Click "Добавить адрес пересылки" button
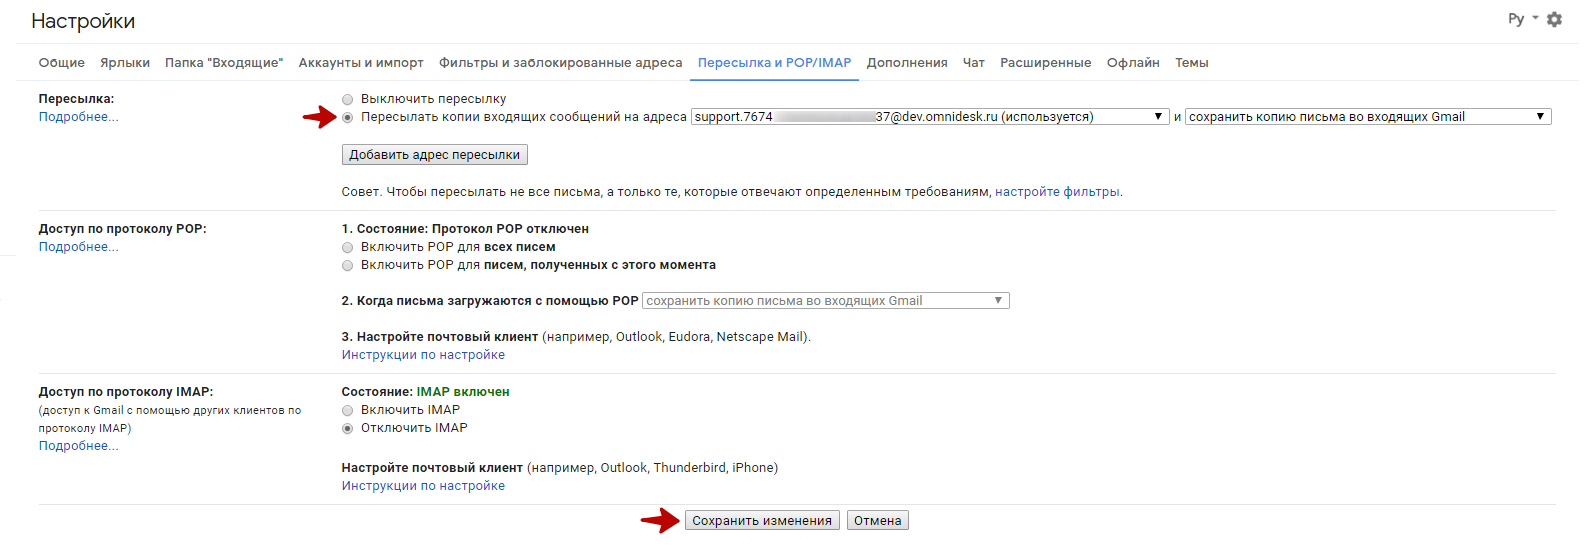Viewport: 1593px width, 551px height. tap(434, 155)
